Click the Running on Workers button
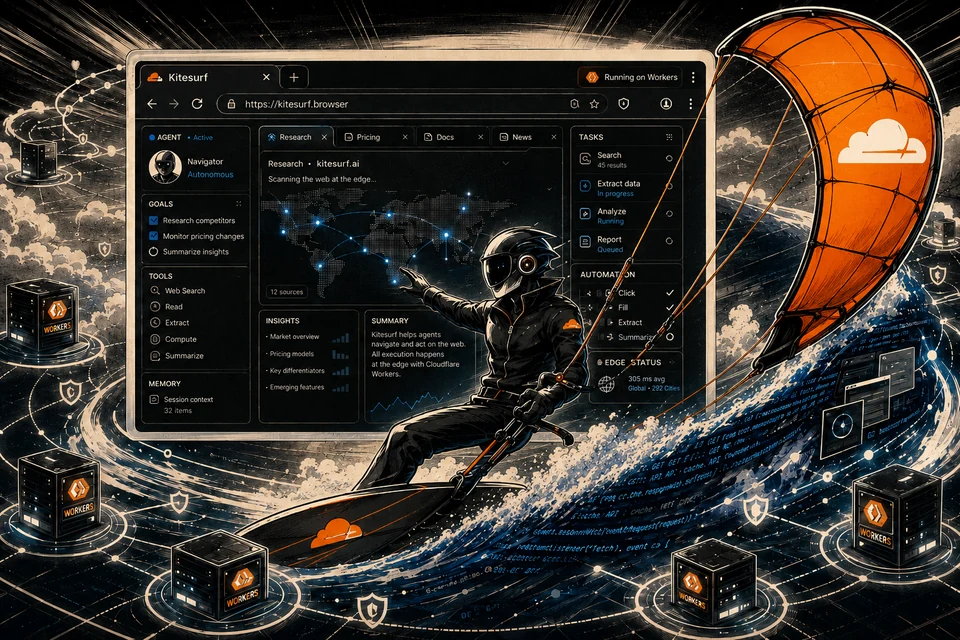This screenshot has width=960, height=640. (631, 77)
